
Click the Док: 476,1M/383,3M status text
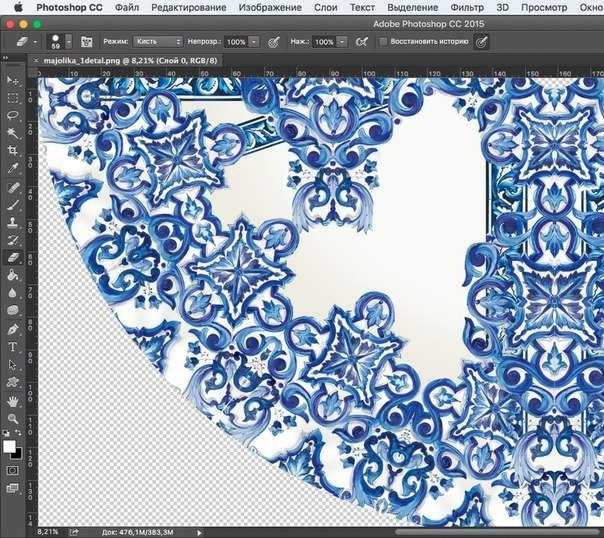pyautogui.click(x=138, y=532)
